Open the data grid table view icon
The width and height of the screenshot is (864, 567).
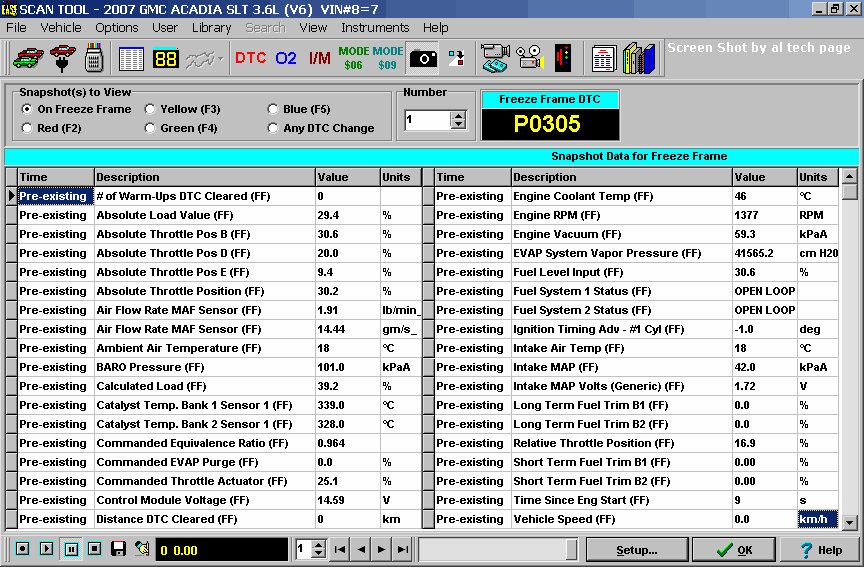[x=131, y=58]
